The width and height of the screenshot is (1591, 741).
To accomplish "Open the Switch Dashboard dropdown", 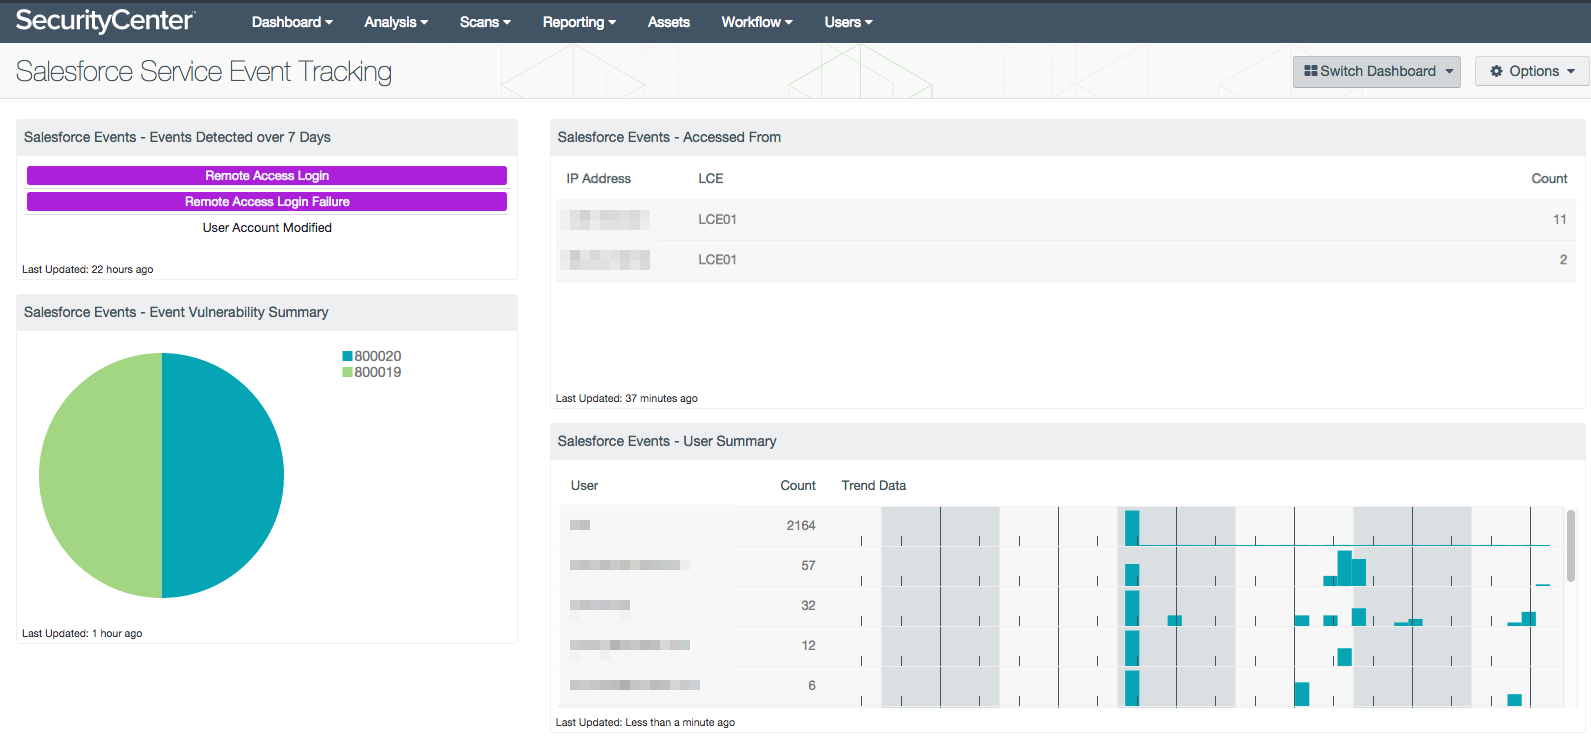I will (x=1377, y=71).
